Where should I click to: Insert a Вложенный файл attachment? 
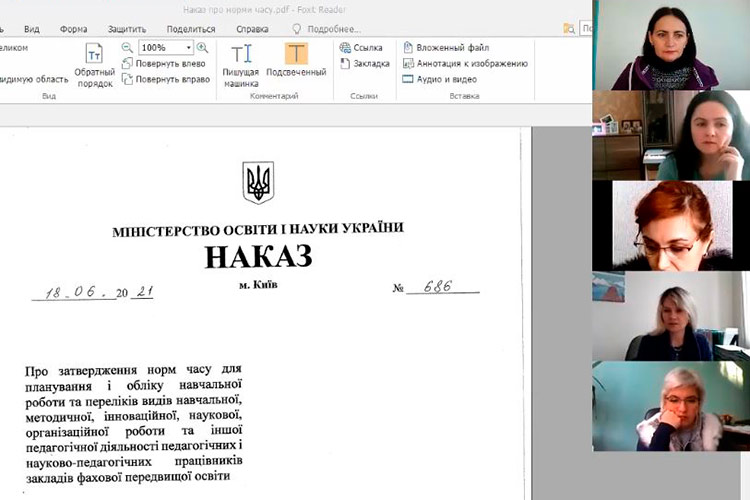click(x=446, y=47)
